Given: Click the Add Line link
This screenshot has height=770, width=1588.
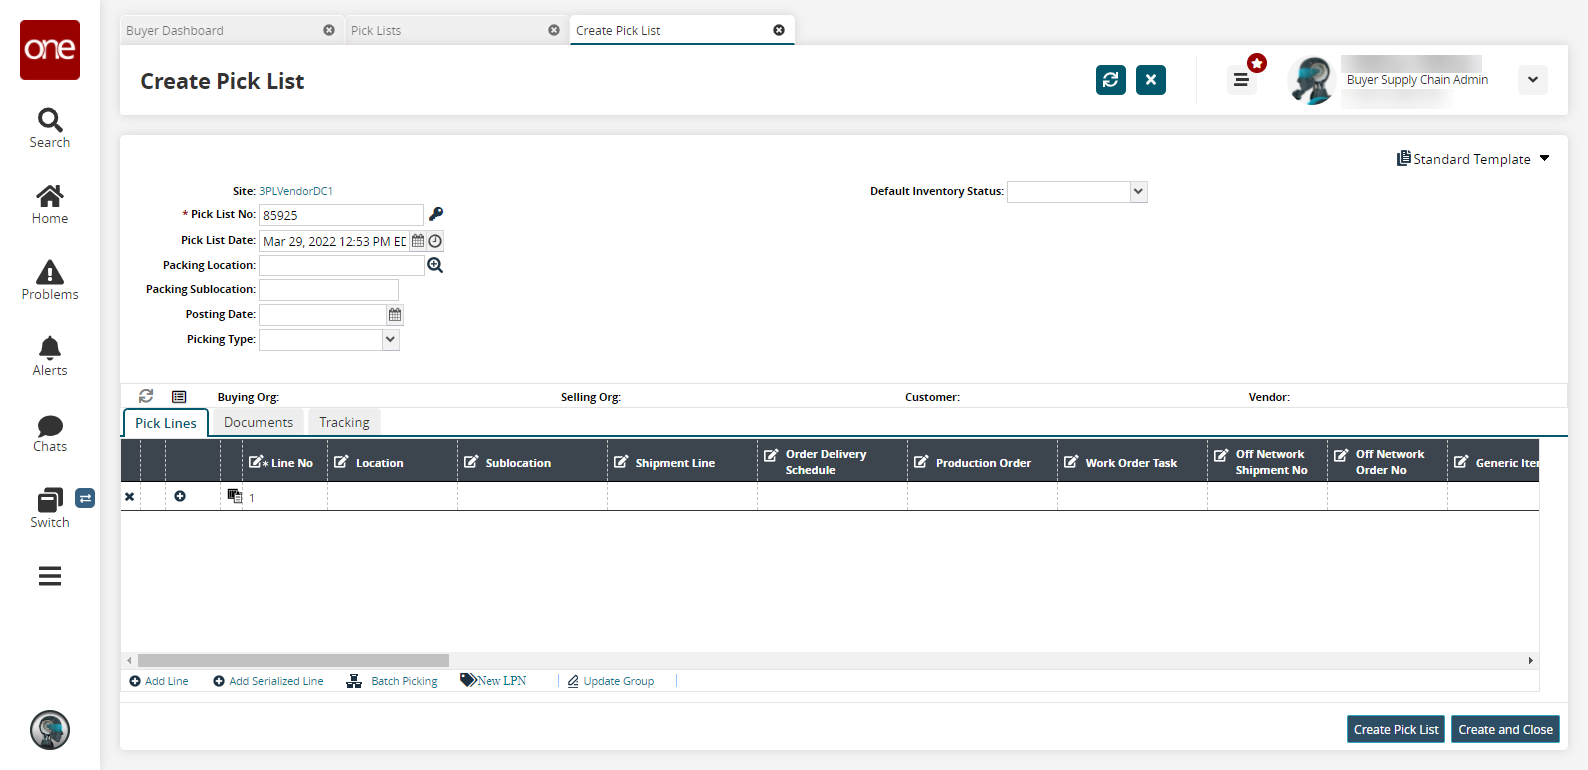Looking at the screenshot, I should point(159,681).
